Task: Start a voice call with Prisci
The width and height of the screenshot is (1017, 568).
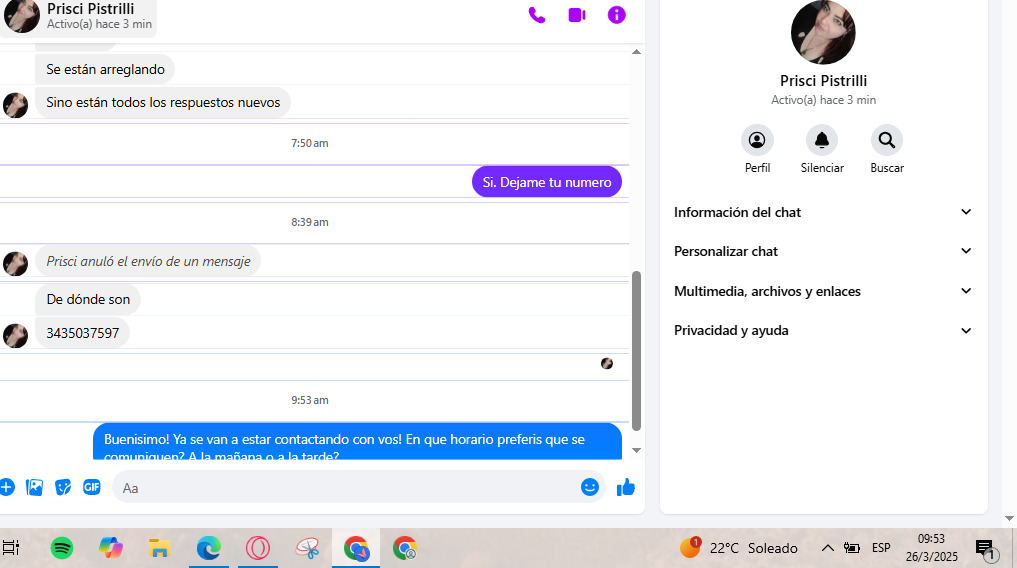Action: pyautogui.click(x=537, y=15)
